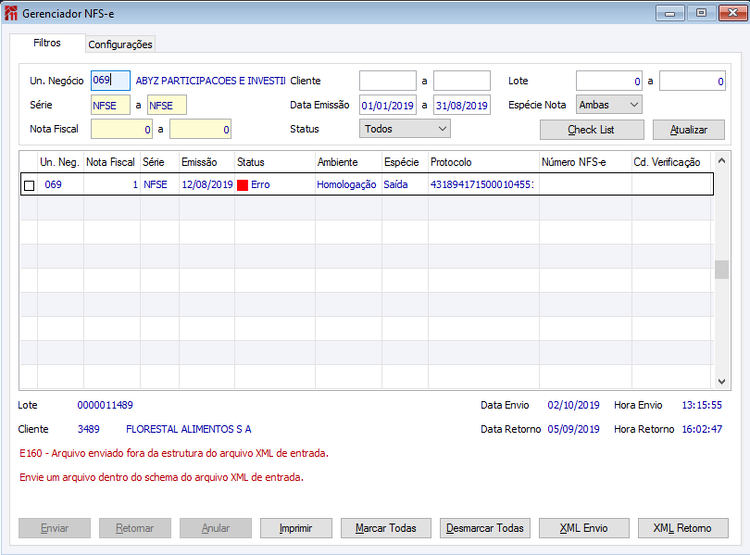Click client name FLORESTAL ALIMENTOS S A
The height and width of the screenshot is (555, 750).
(188, 429)
